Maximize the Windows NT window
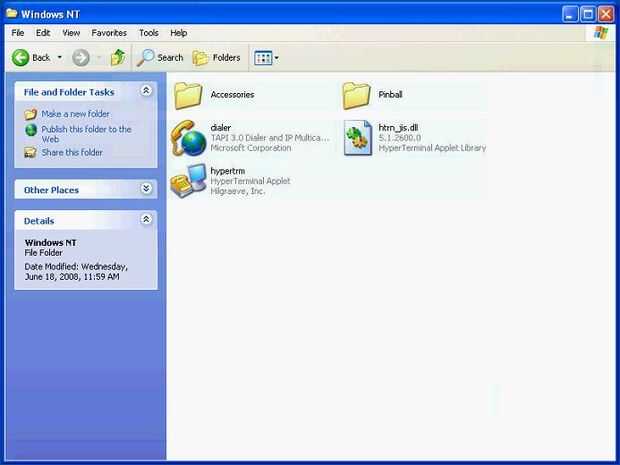The image size is (620, 465). tap(588, 15)
